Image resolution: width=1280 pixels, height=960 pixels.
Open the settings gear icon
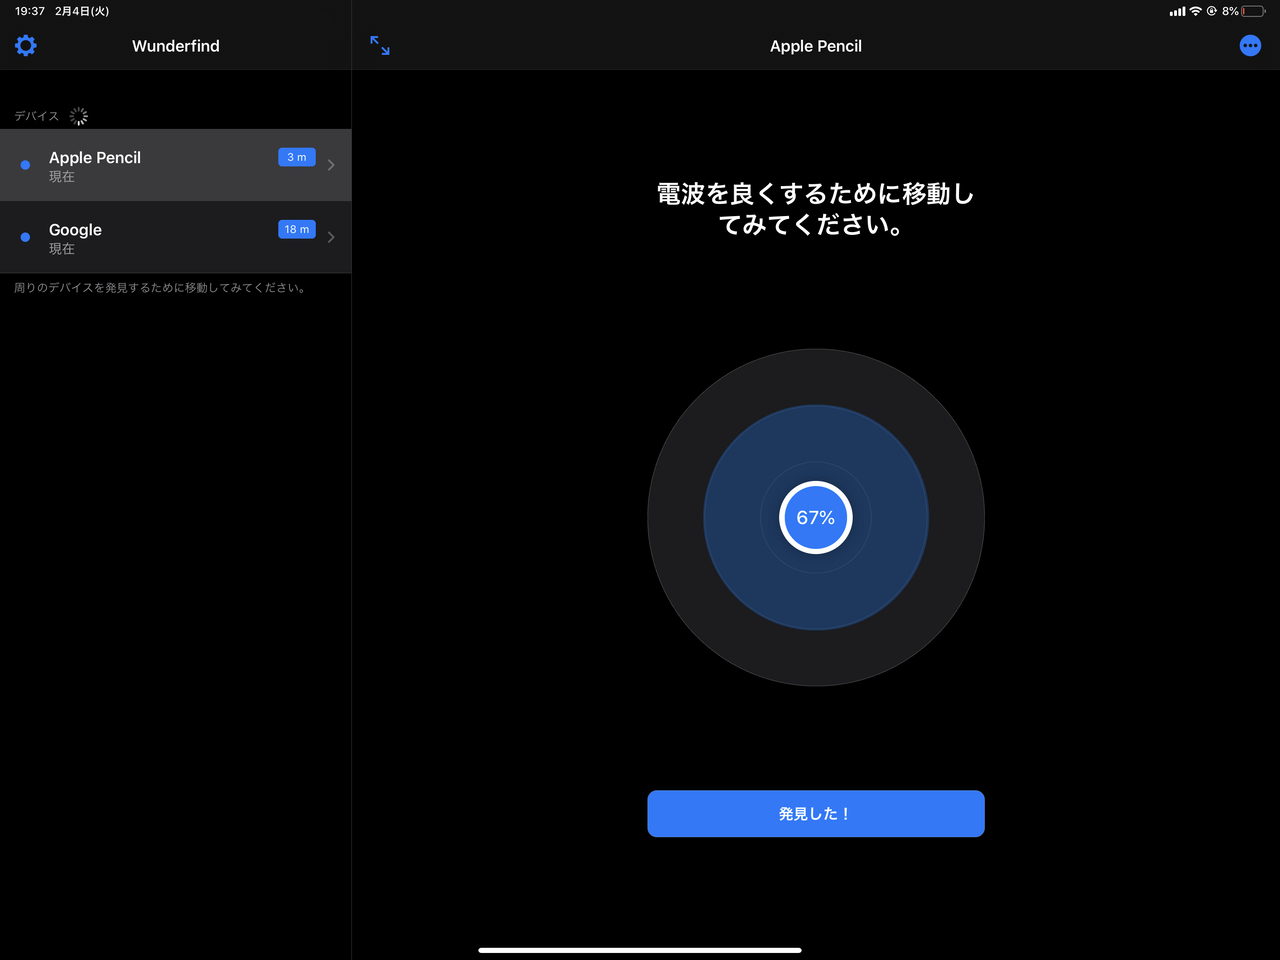click(x=26, y=45)
